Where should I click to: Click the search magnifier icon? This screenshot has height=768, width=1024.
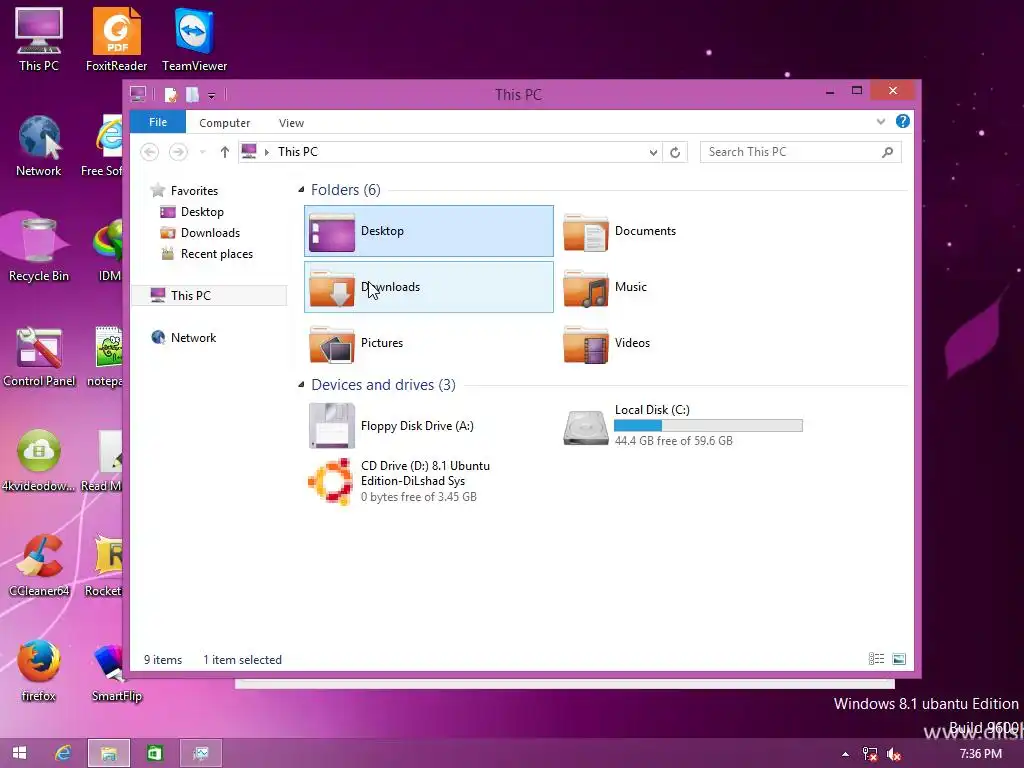point(887,152)
